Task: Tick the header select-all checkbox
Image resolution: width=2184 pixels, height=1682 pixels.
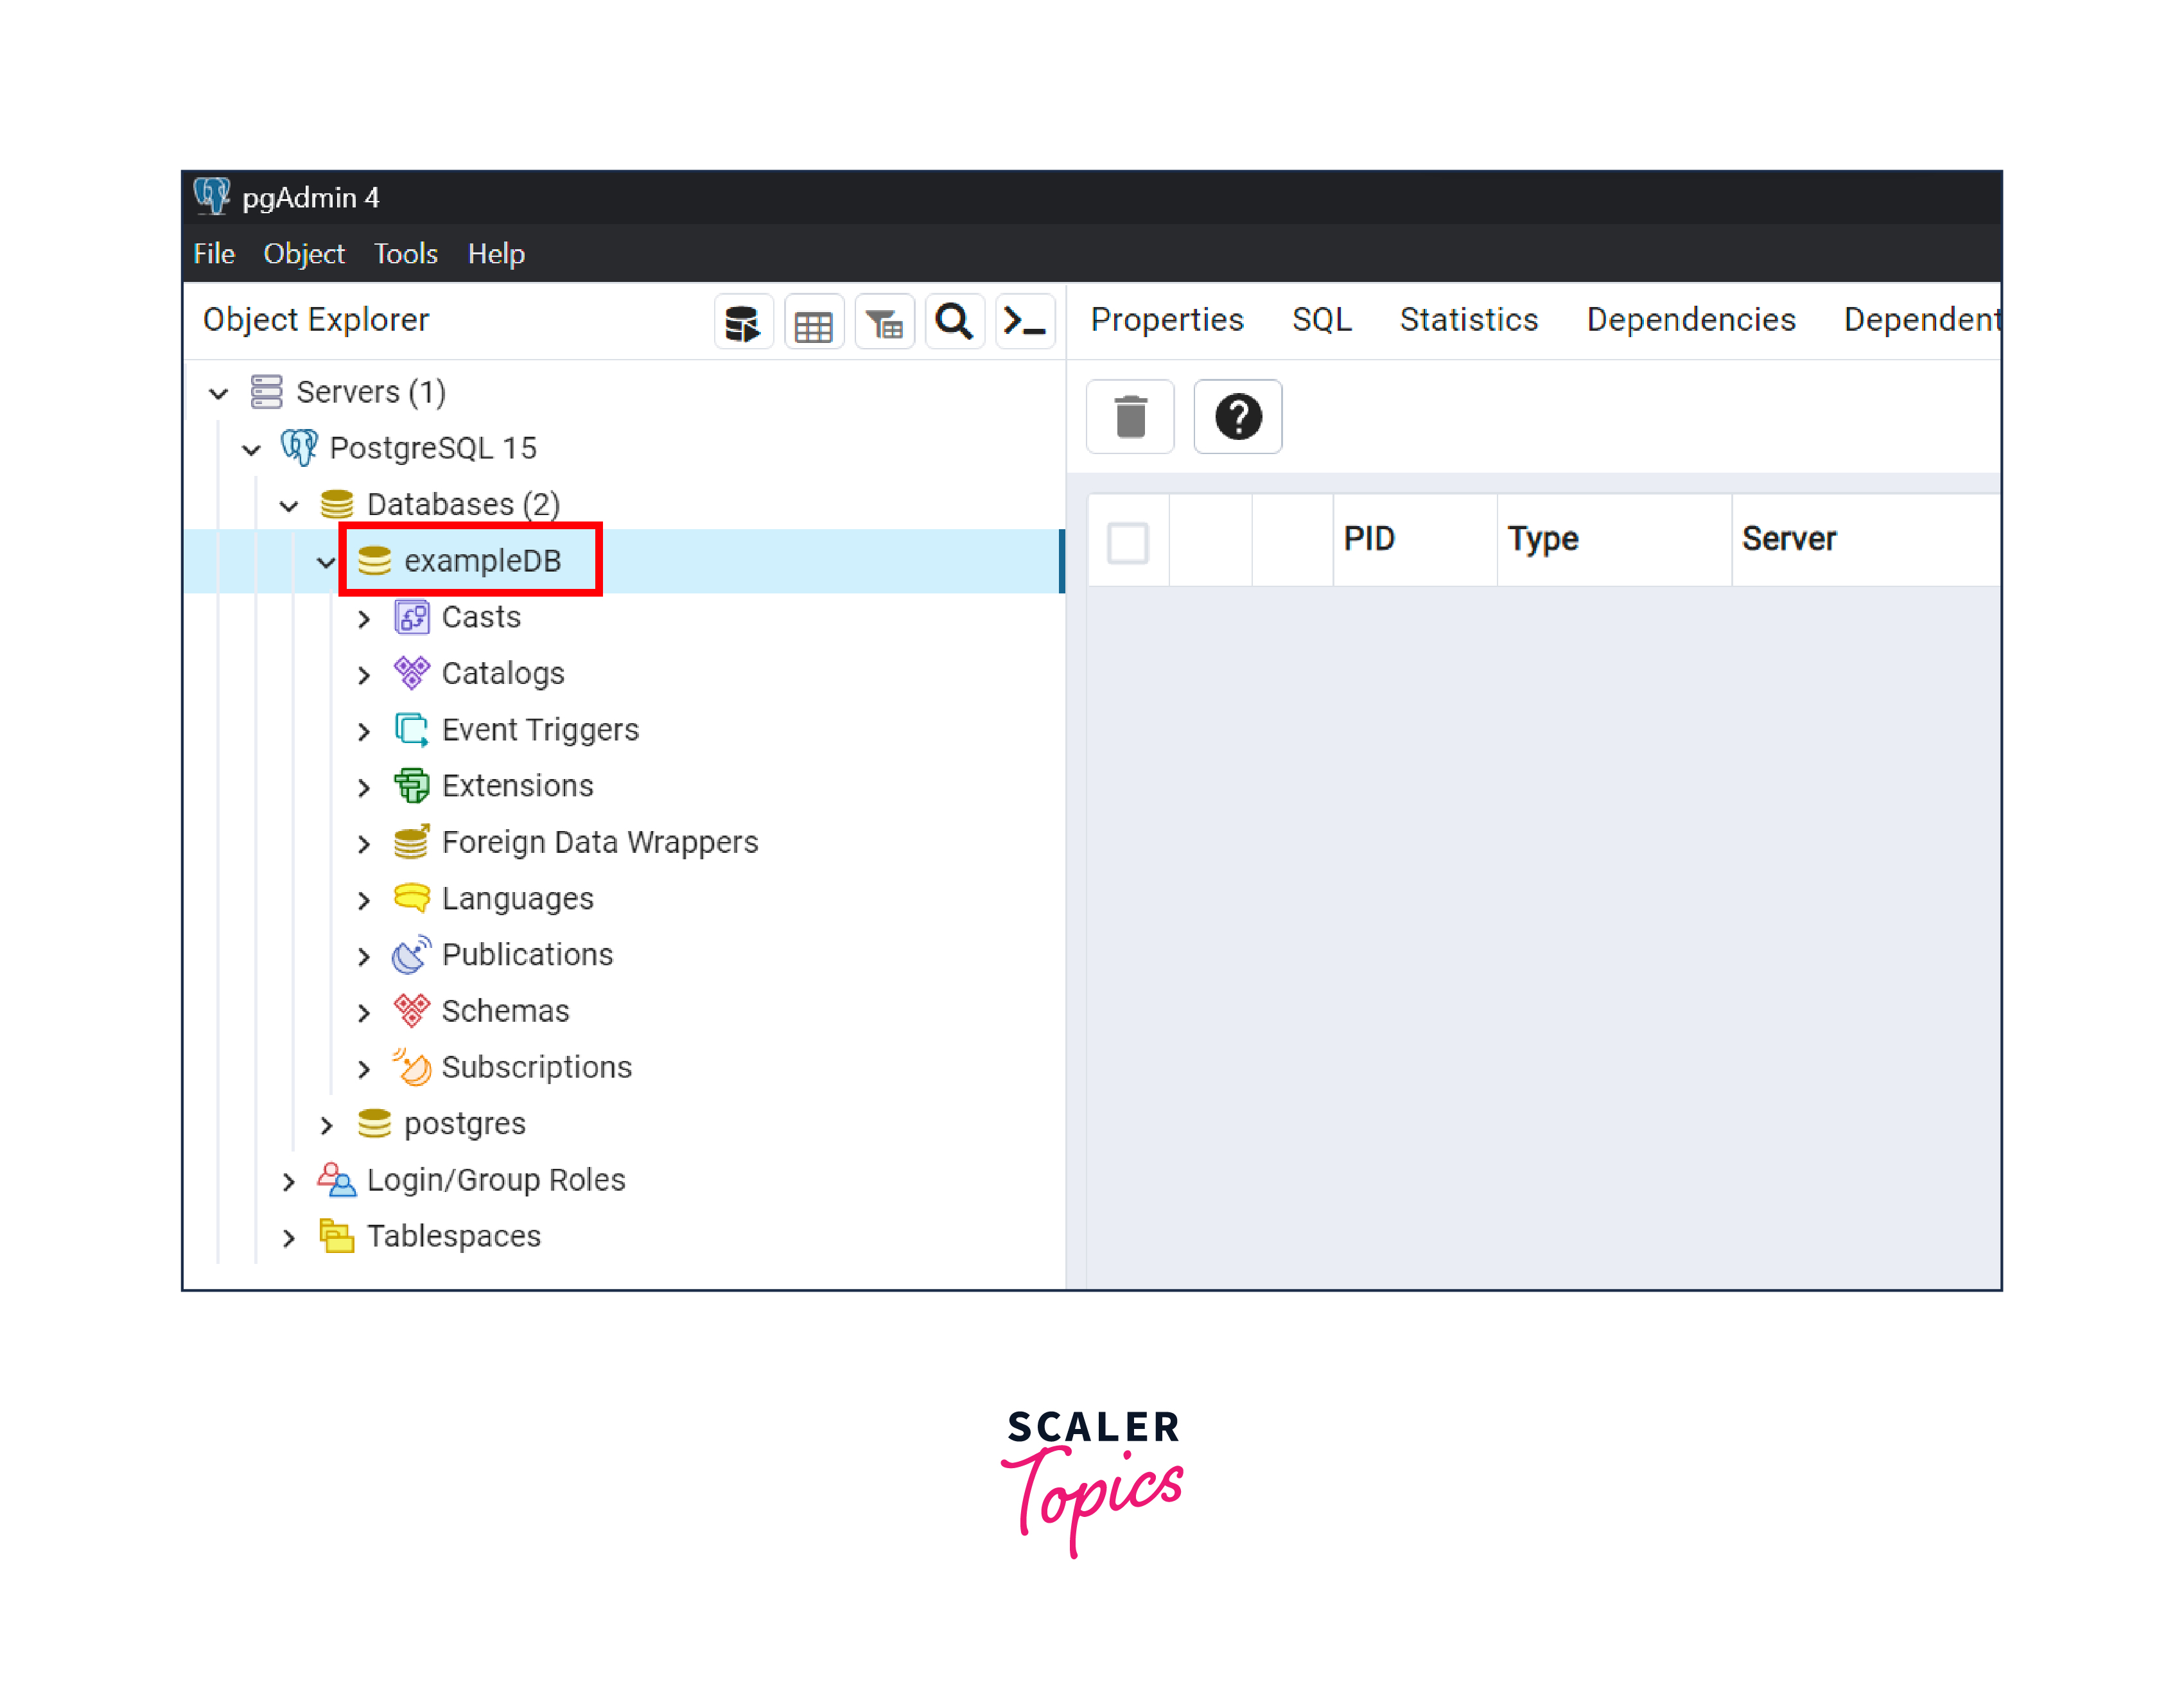Action: 1128,543
